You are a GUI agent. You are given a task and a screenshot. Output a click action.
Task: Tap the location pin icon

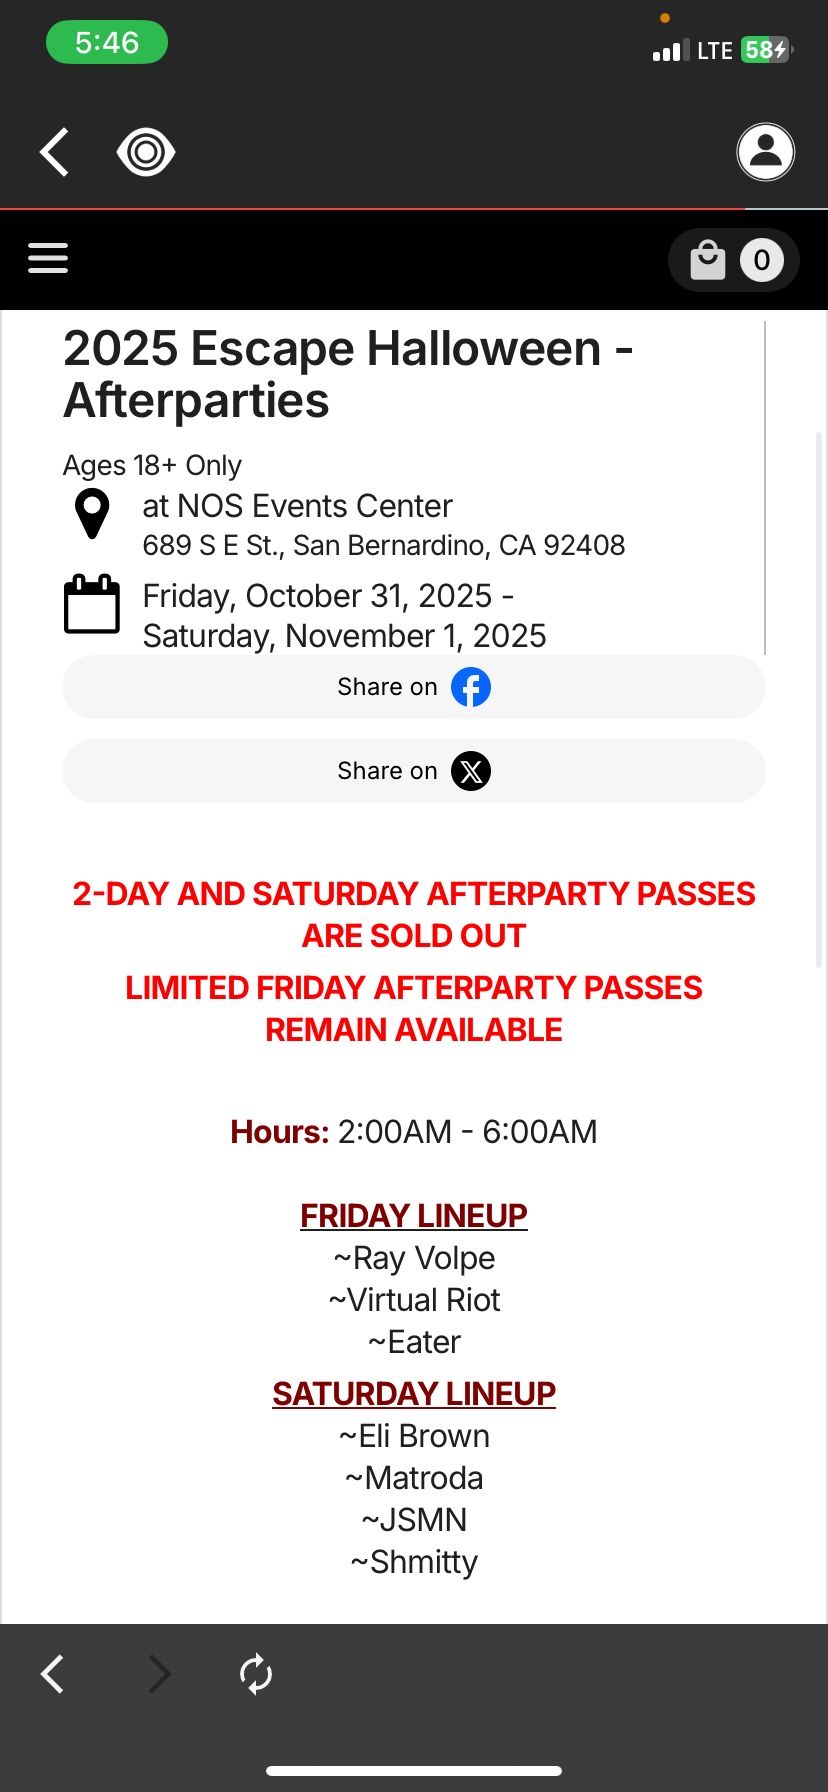(91, 512)
